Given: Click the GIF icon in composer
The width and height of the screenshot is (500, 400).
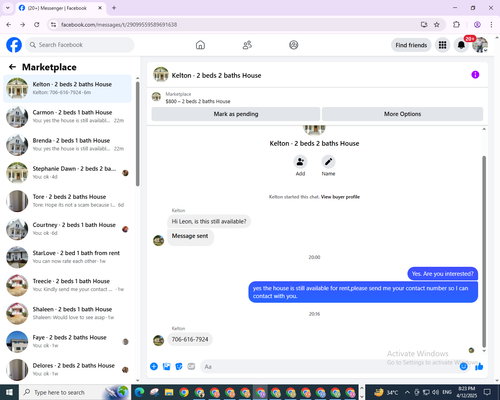Looking at the screenshot, I should 191,366.
